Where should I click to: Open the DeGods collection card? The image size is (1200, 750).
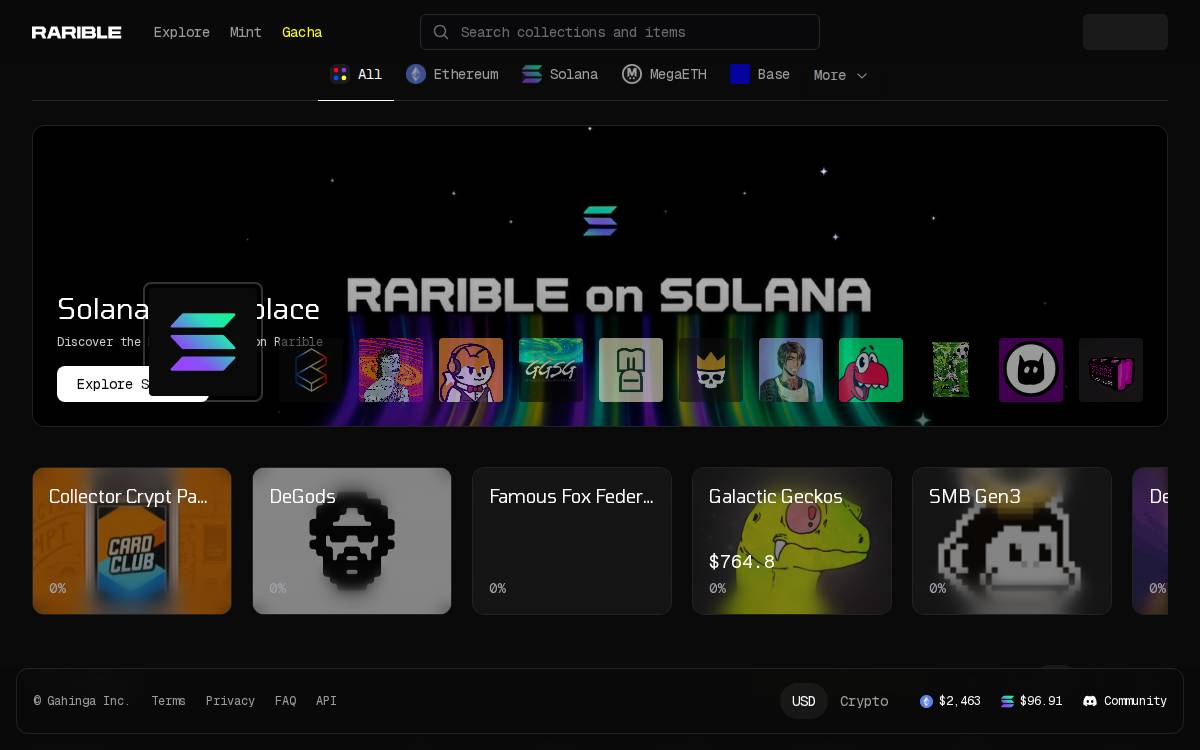tap(352, 541)
